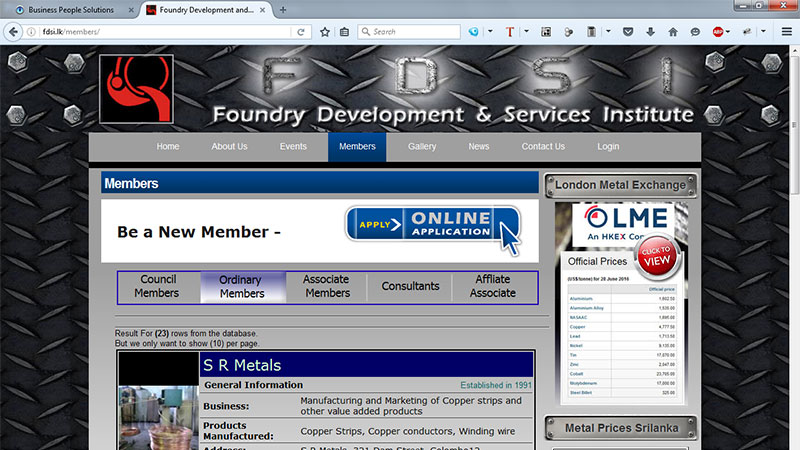Click the clipboard extension icon
This screenshot has width=800, height=450.
(x=591, y=32)
